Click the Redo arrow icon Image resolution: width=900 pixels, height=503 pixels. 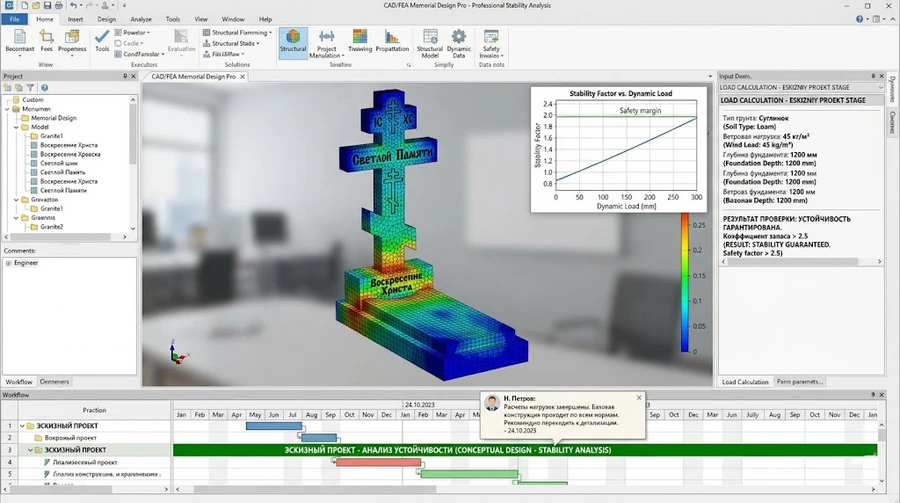pos(89,5)
